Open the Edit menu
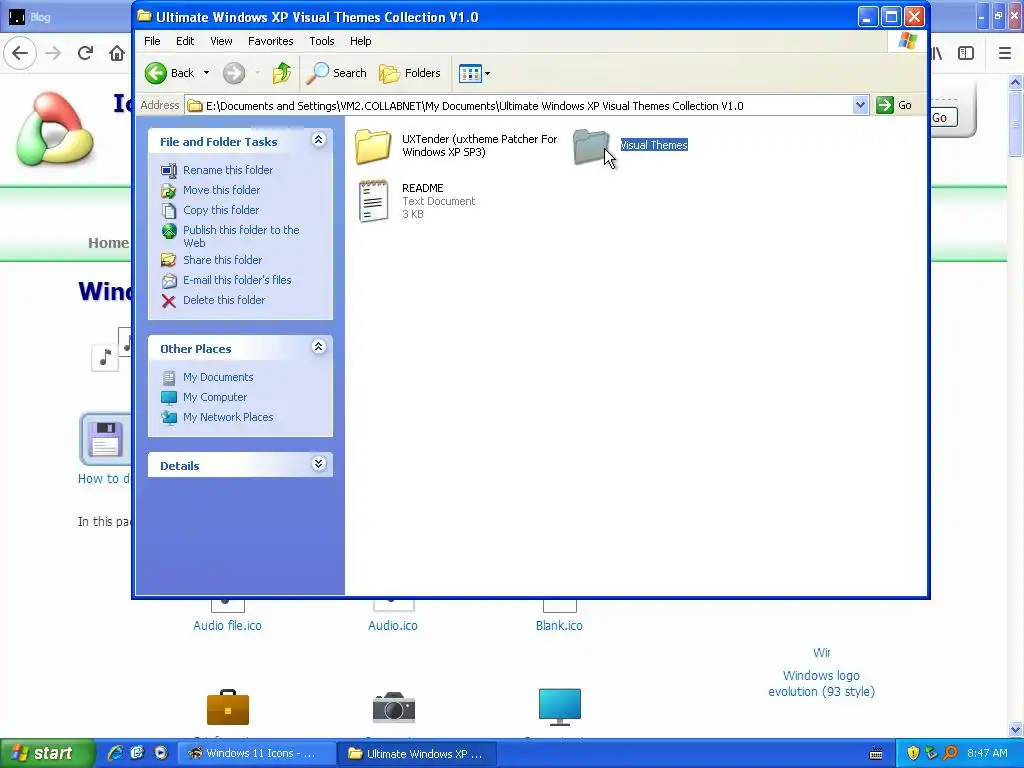The image size is (1024, 768). pos(185,40)
